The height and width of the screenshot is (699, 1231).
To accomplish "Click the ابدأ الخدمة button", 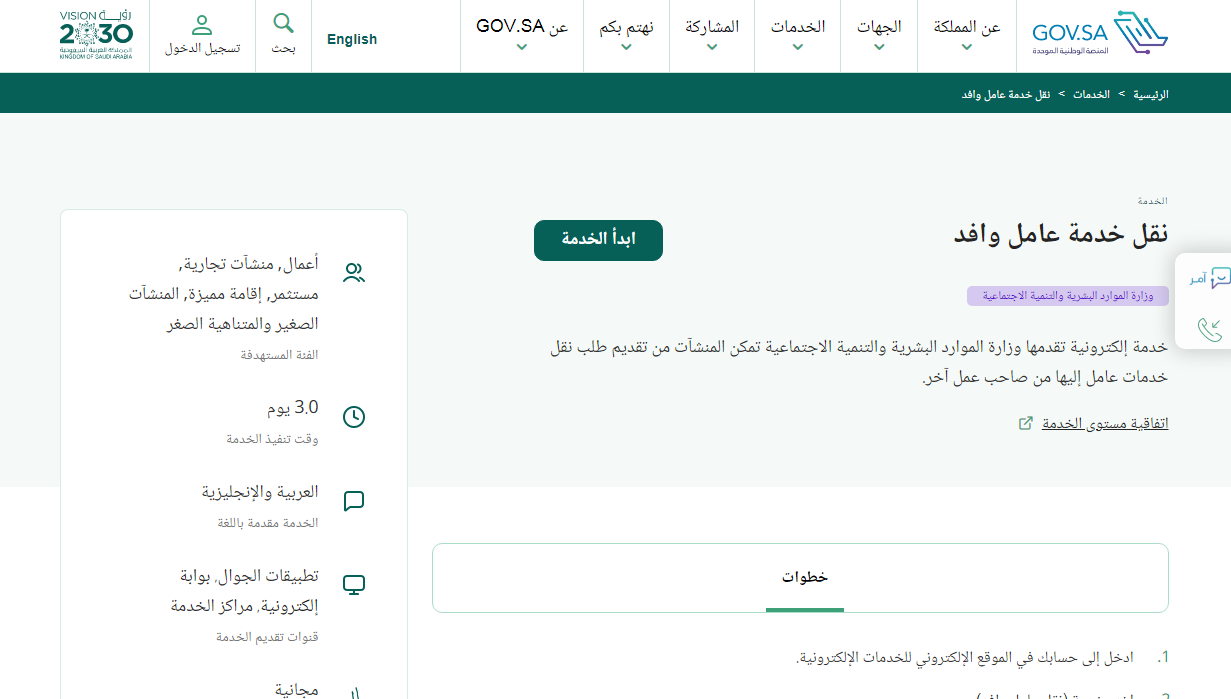I will click(598, 240).
